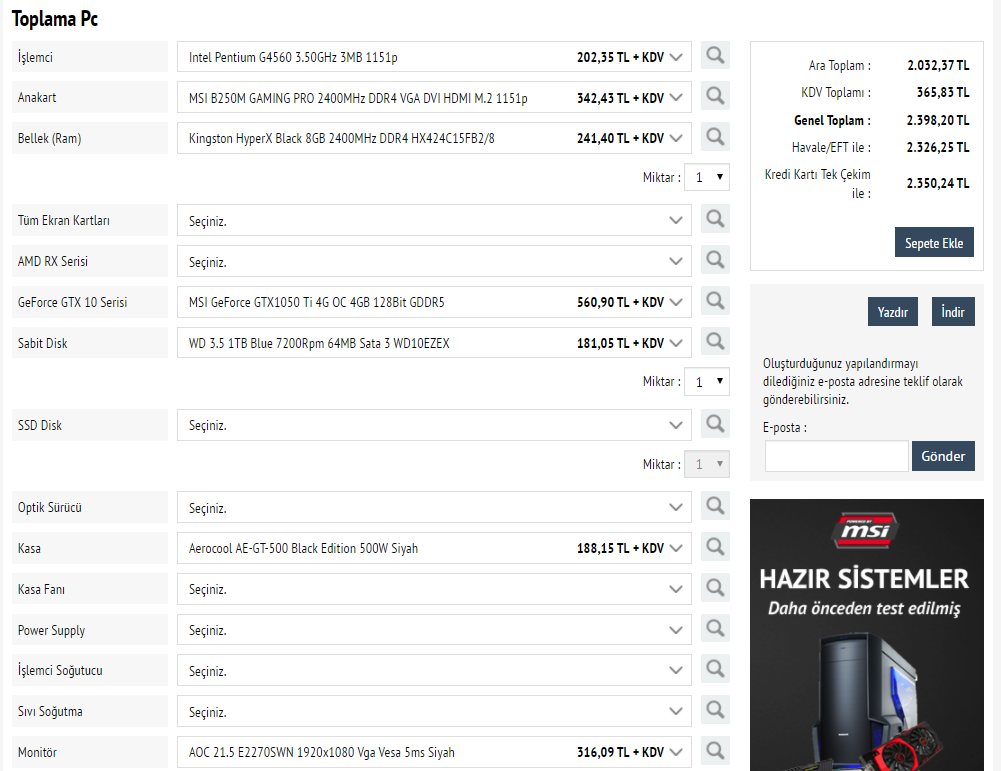
Task: Open the Miktar selector under Bellek (Ram)
Action: (707, 177)
